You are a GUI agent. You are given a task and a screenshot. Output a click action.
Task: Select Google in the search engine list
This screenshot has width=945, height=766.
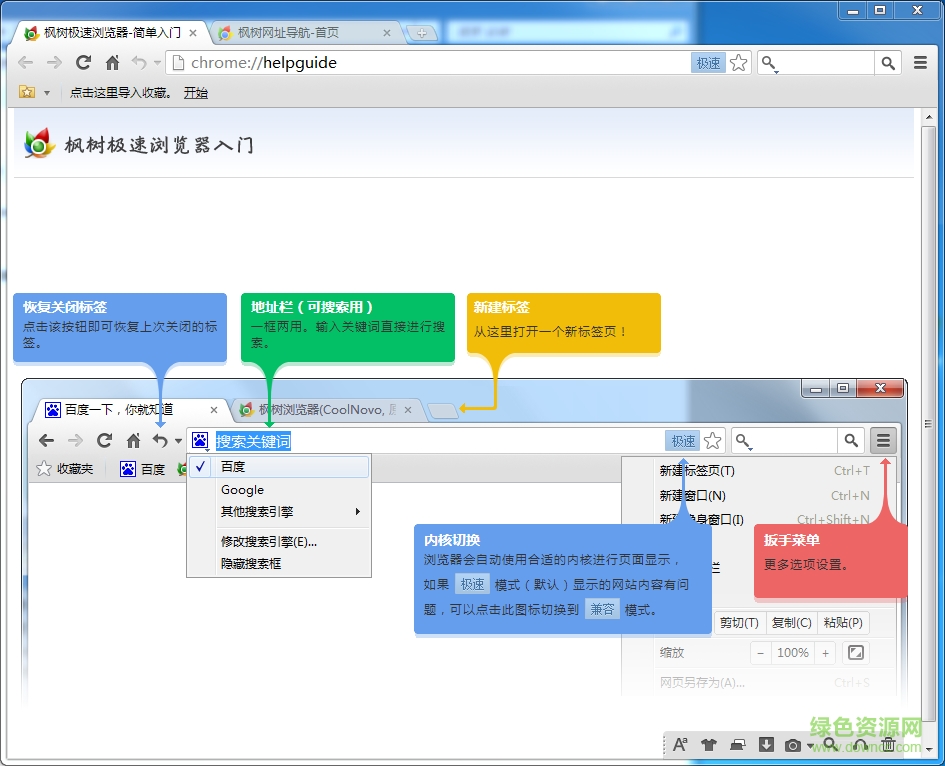point(242,490)
